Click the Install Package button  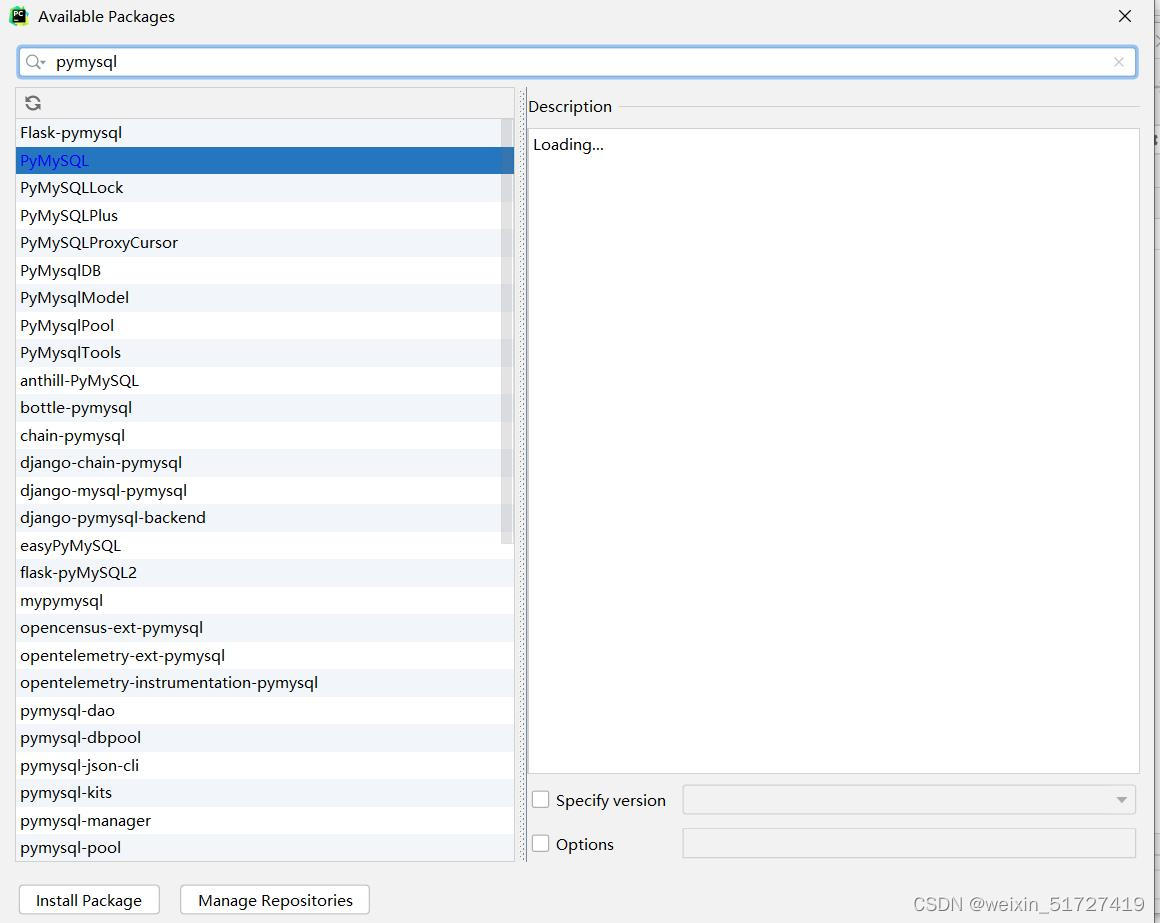(89, 900)
